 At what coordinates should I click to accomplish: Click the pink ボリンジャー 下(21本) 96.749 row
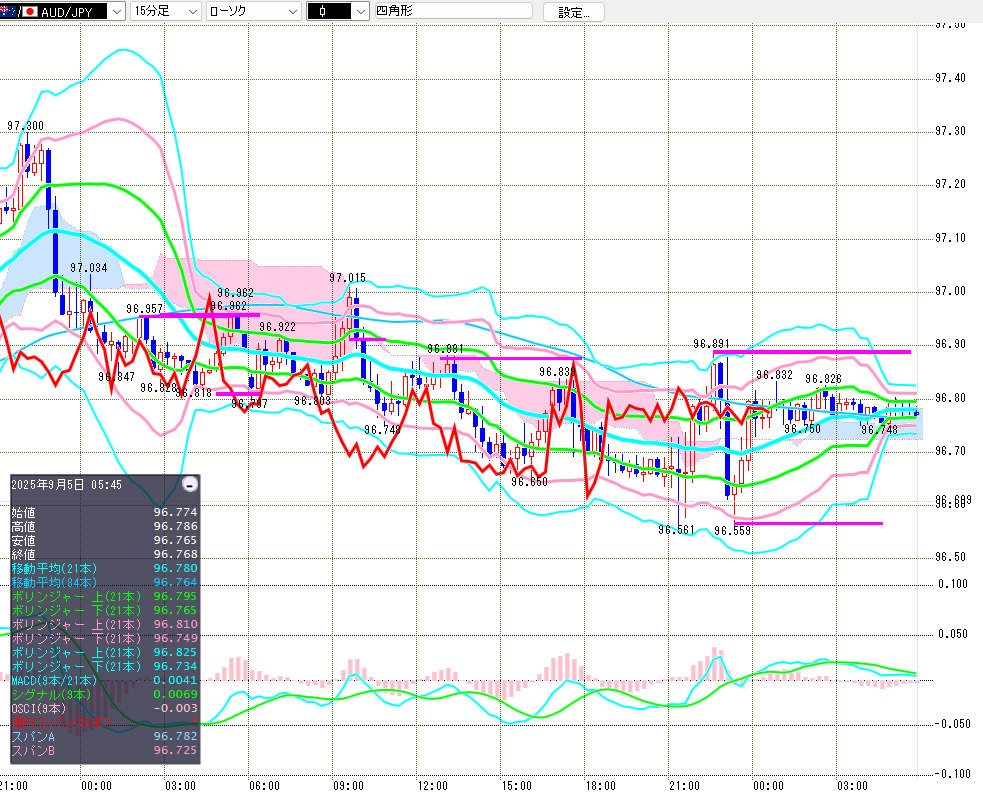click(x=105, y=638)
